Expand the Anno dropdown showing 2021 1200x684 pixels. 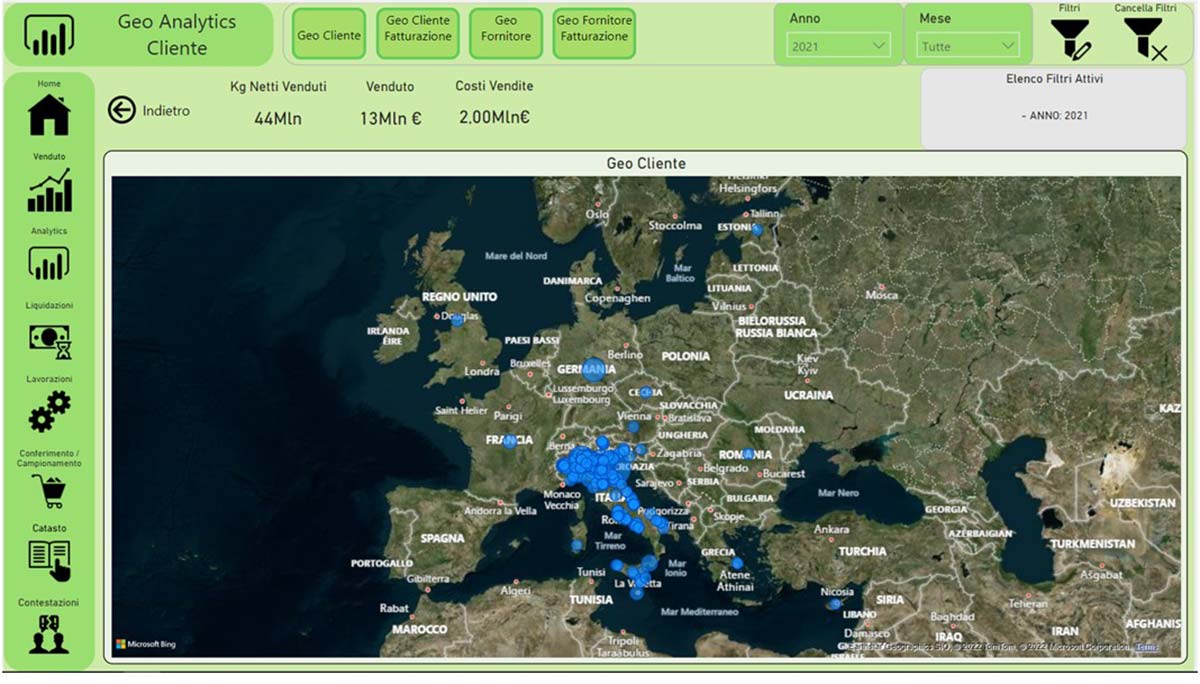pos(838,45)
